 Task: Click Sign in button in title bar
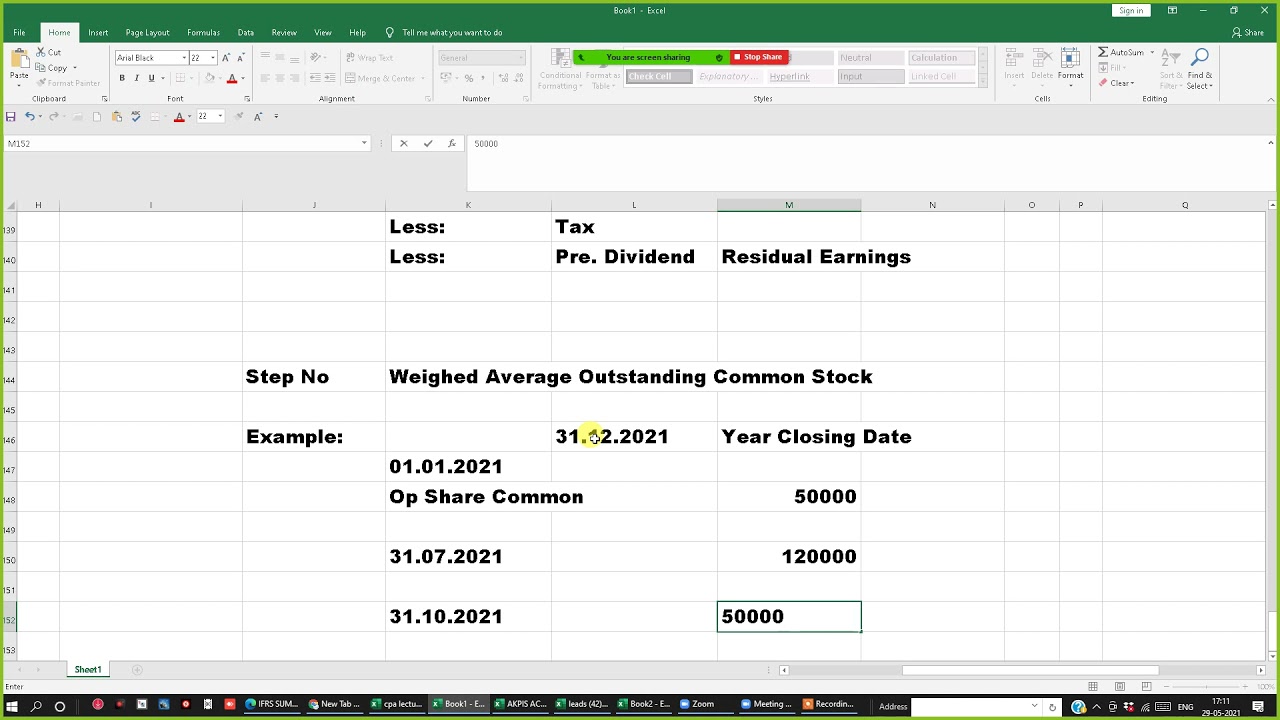pos(1131,10)
